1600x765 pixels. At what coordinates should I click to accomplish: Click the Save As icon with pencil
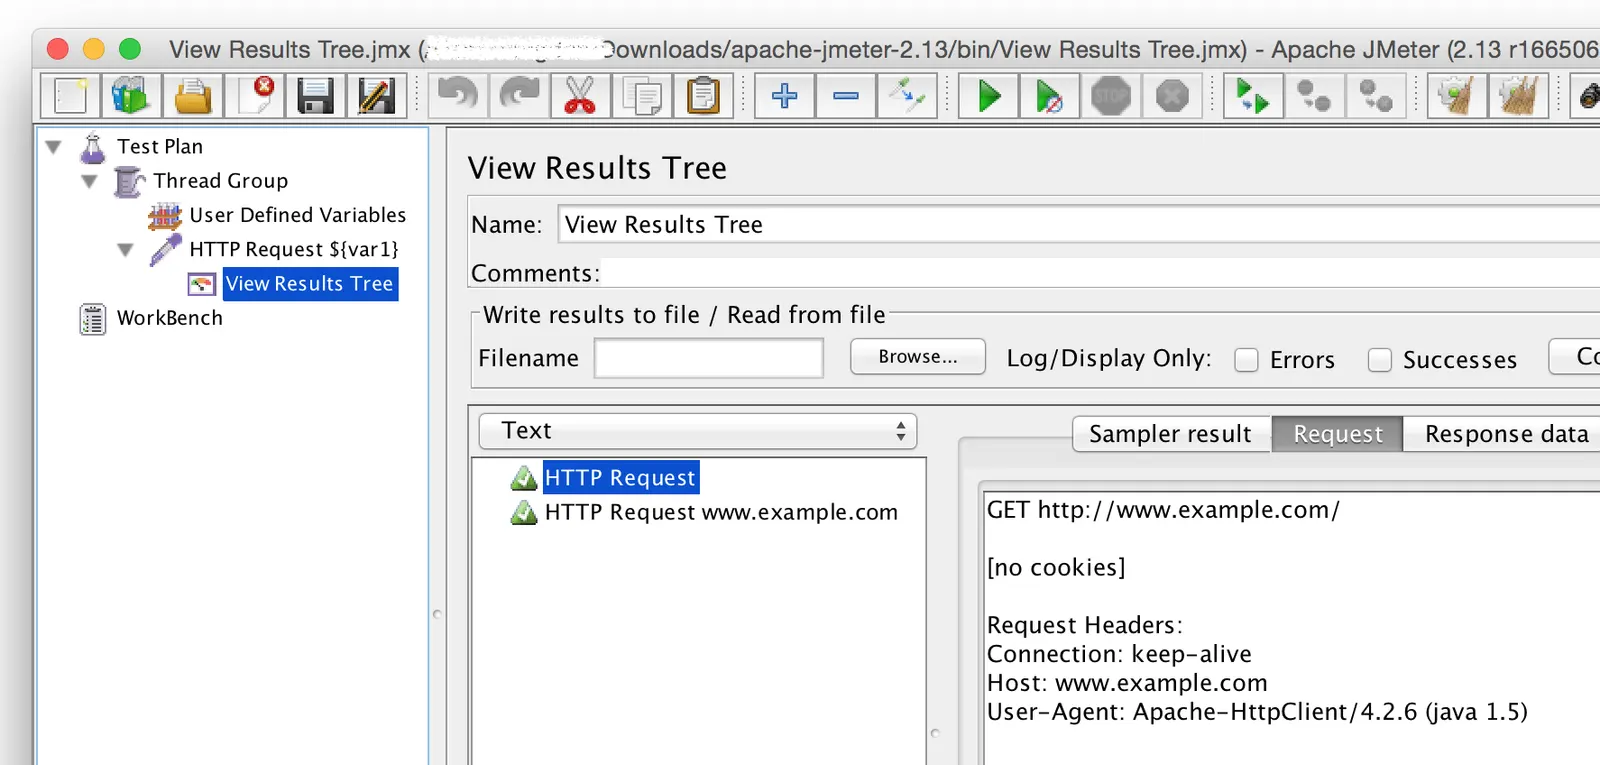point(377,97)
